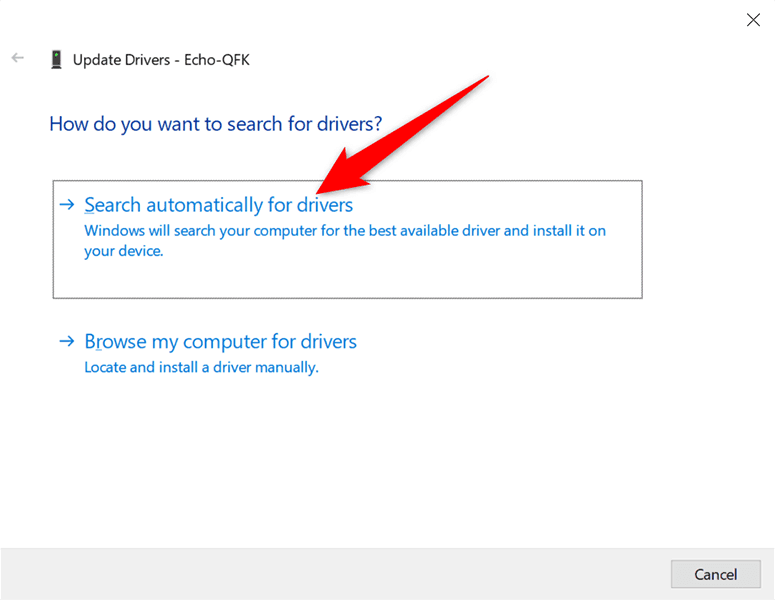Go back with the back arrow
Image resolution: width=775 pixels, height=600 pixels.
pos(18,58)
